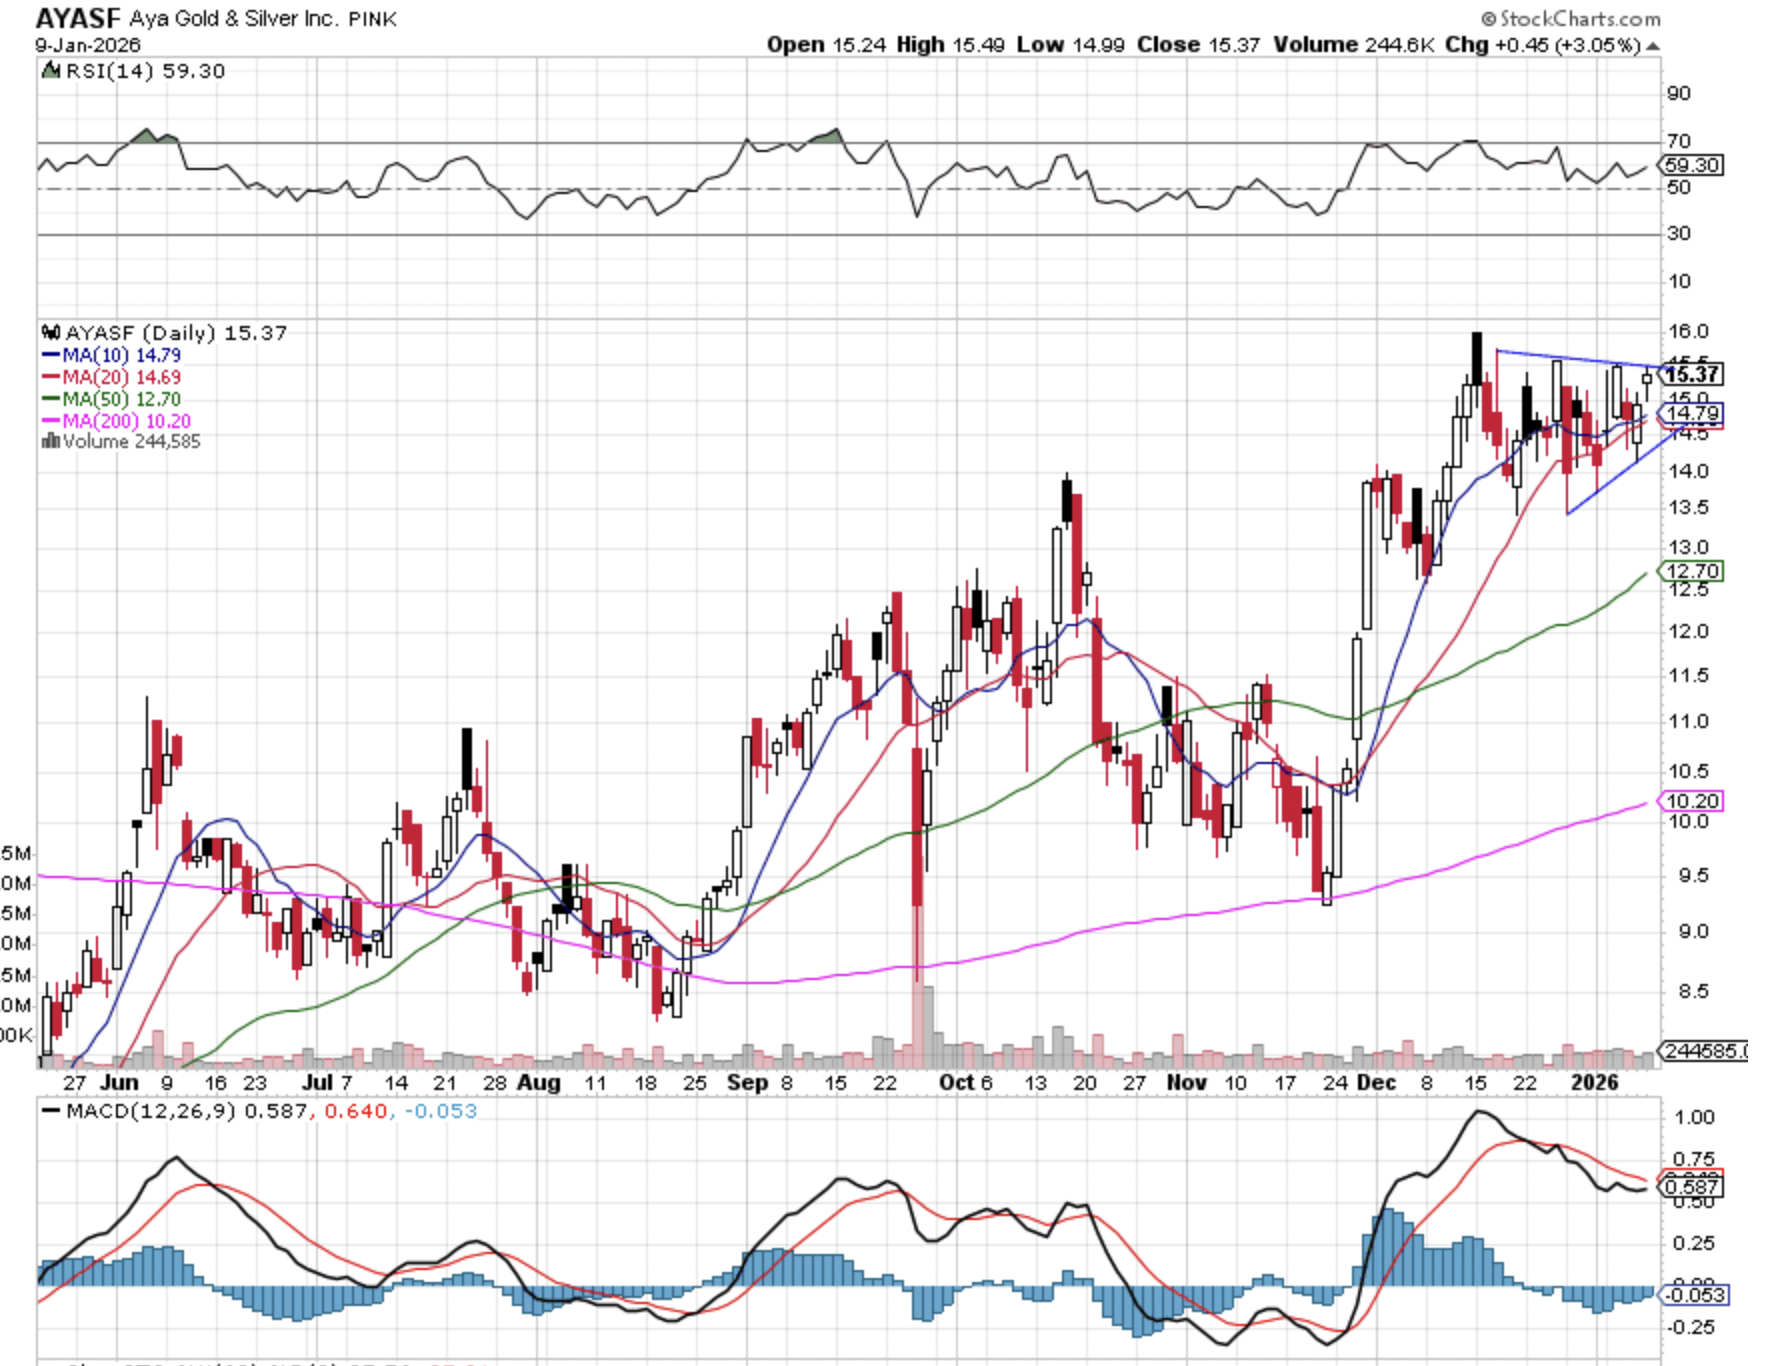Click the Volume bar-chart legend icon
This screenshot has height=1366, width=1790.
coord(50,441)
